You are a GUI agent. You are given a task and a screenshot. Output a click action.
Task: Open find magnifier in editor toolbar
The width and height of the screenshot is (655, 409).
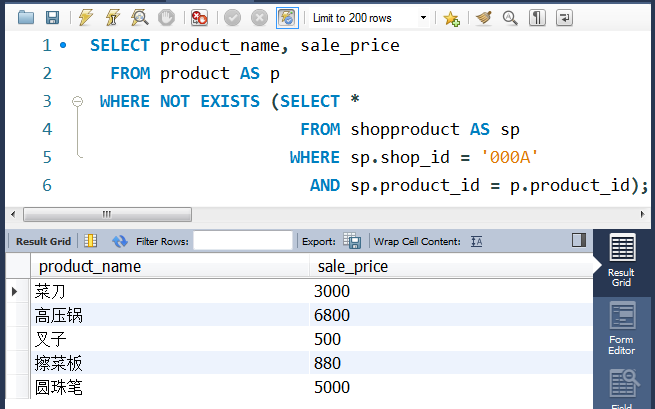[510, 18]
